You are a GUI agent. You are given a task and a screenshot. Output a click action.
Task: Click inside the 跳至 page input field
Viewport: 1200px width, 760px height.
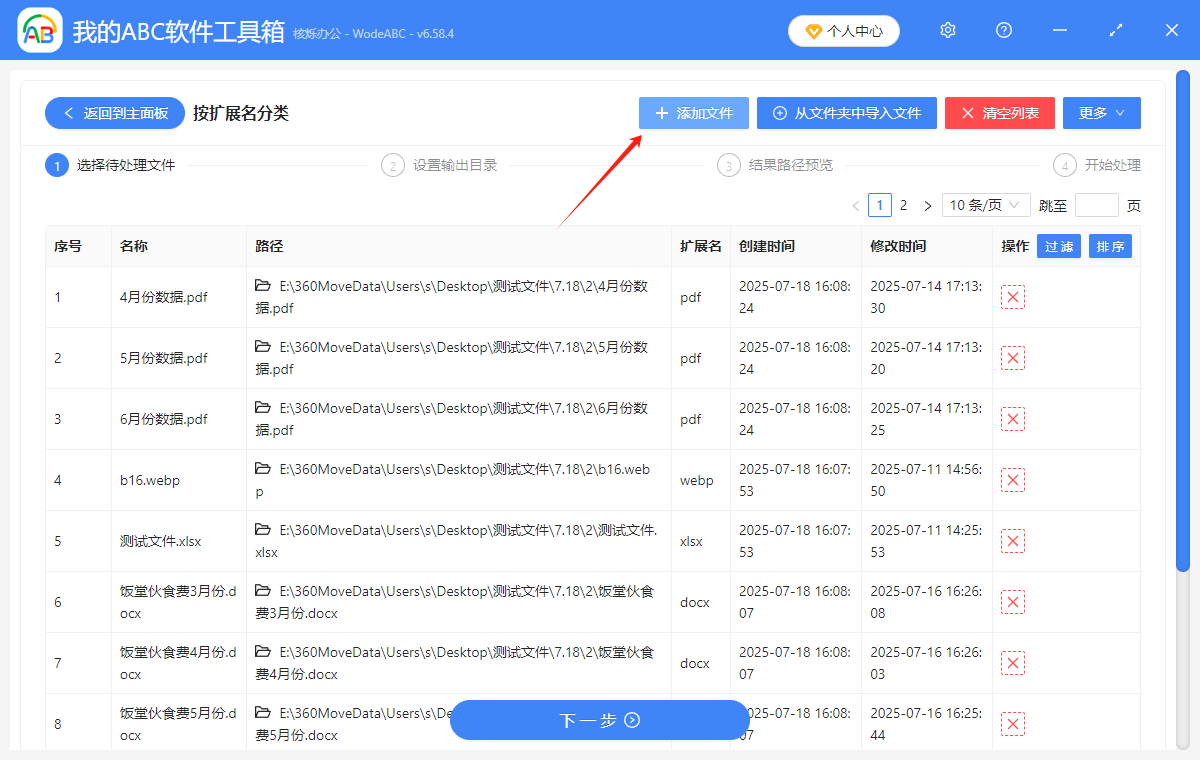pyautogui.click(x=1097, y=204)
